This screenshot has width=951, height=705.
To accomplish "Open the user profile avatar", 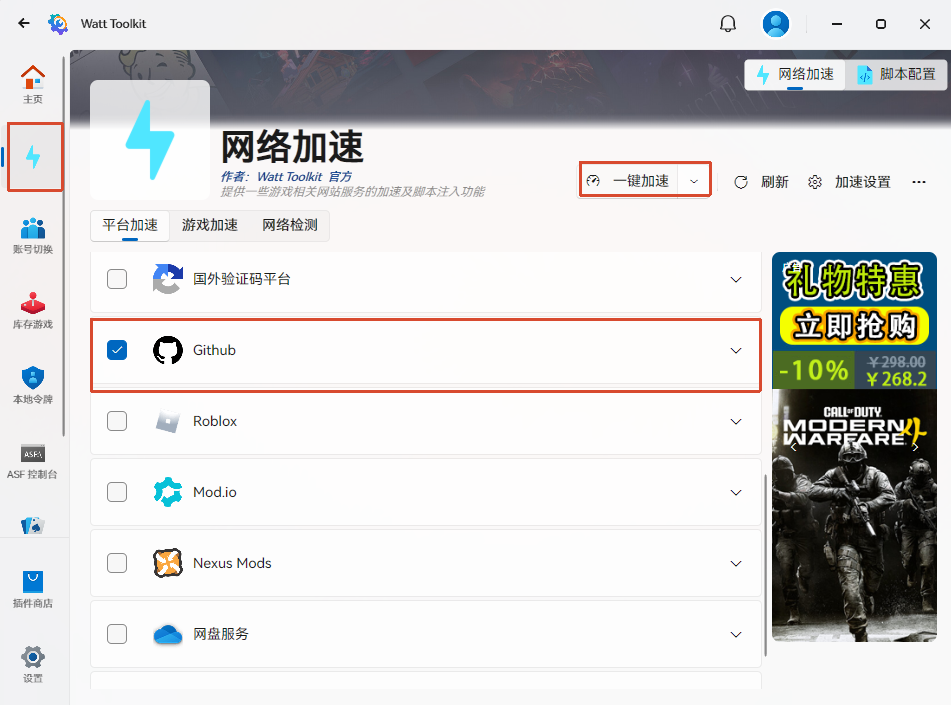I will (776, 24).
